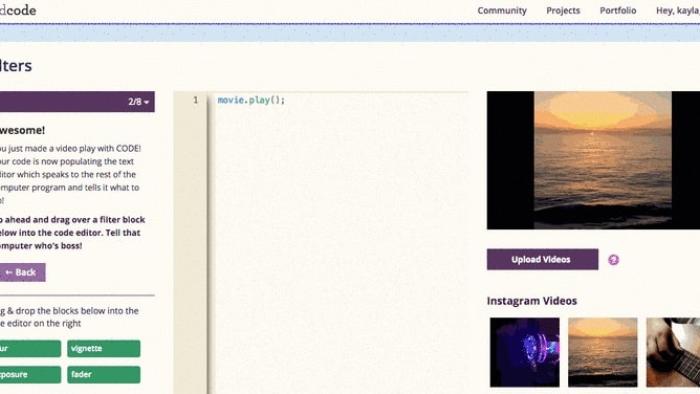Select the exposure filter block
The width and height of the screenshot is (700, 394).
click(x=30, y=375)
